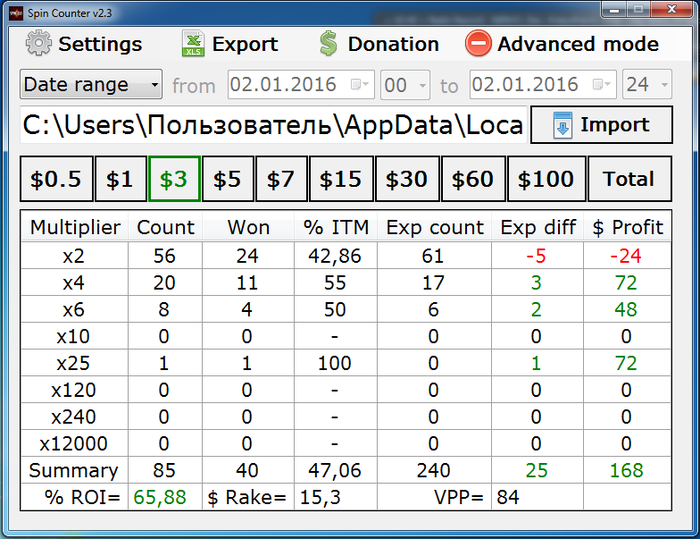Image resolution: width=700 pixels, height=539 pixels.
Task: Select the x2 multiplier row label
Action: pos(74,256)
